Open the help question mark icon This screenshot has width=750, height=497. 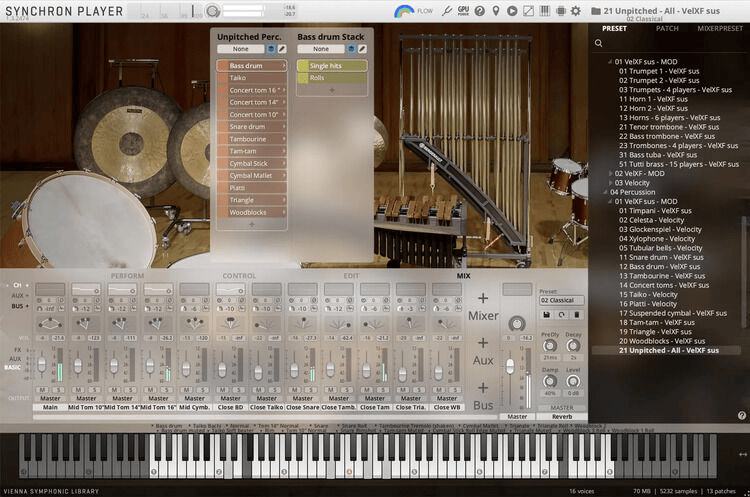(x=480, y=11)
